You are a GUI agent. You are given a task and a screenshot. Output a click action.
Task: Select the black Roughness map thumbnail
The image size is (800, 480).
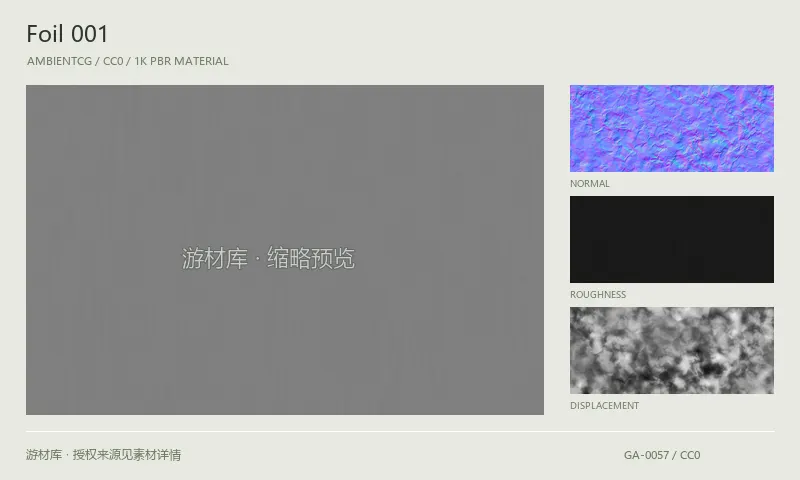click(671, 239)
